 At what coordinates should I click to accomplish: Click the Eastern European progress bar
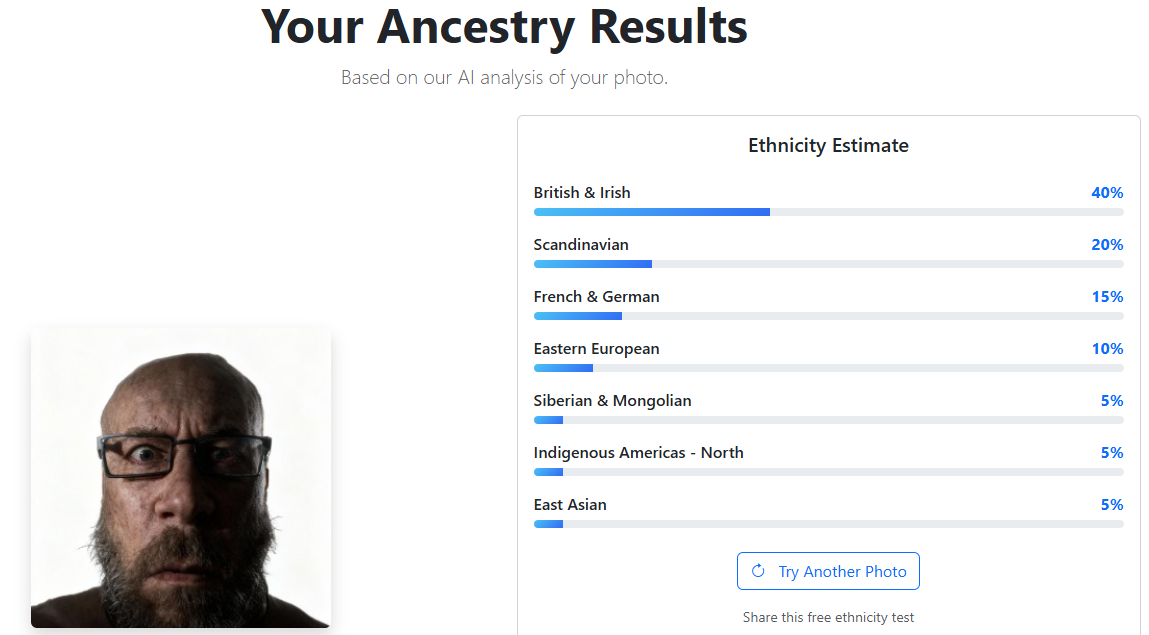coord(828,368)
